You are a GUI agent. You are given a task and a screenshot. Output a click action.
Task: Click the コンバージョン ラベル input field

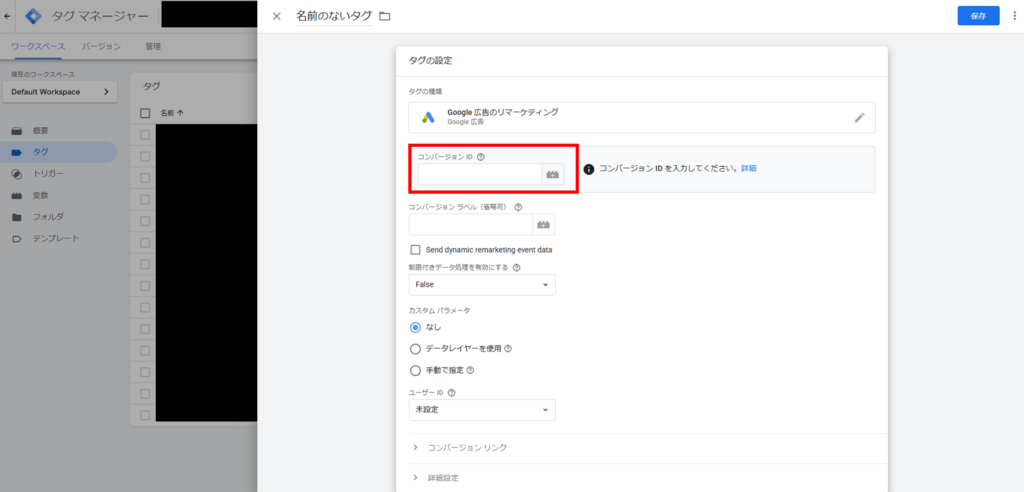click(471, 224)
